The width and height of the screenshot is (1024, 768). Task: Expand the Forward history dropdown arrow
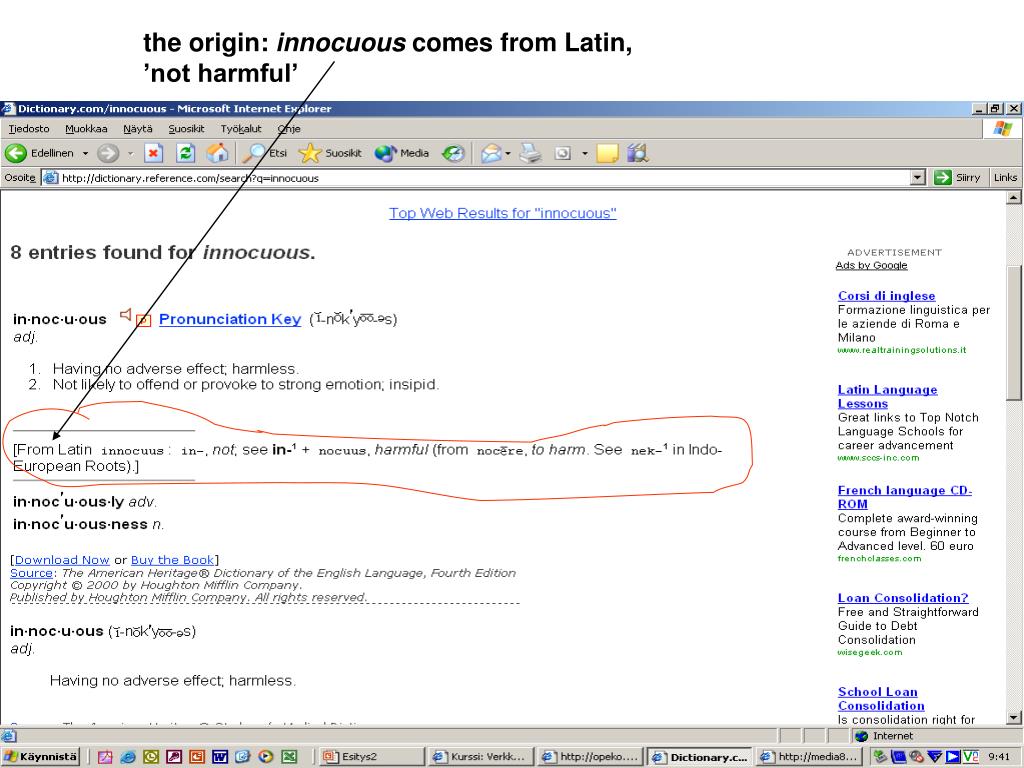click(130, 153)
